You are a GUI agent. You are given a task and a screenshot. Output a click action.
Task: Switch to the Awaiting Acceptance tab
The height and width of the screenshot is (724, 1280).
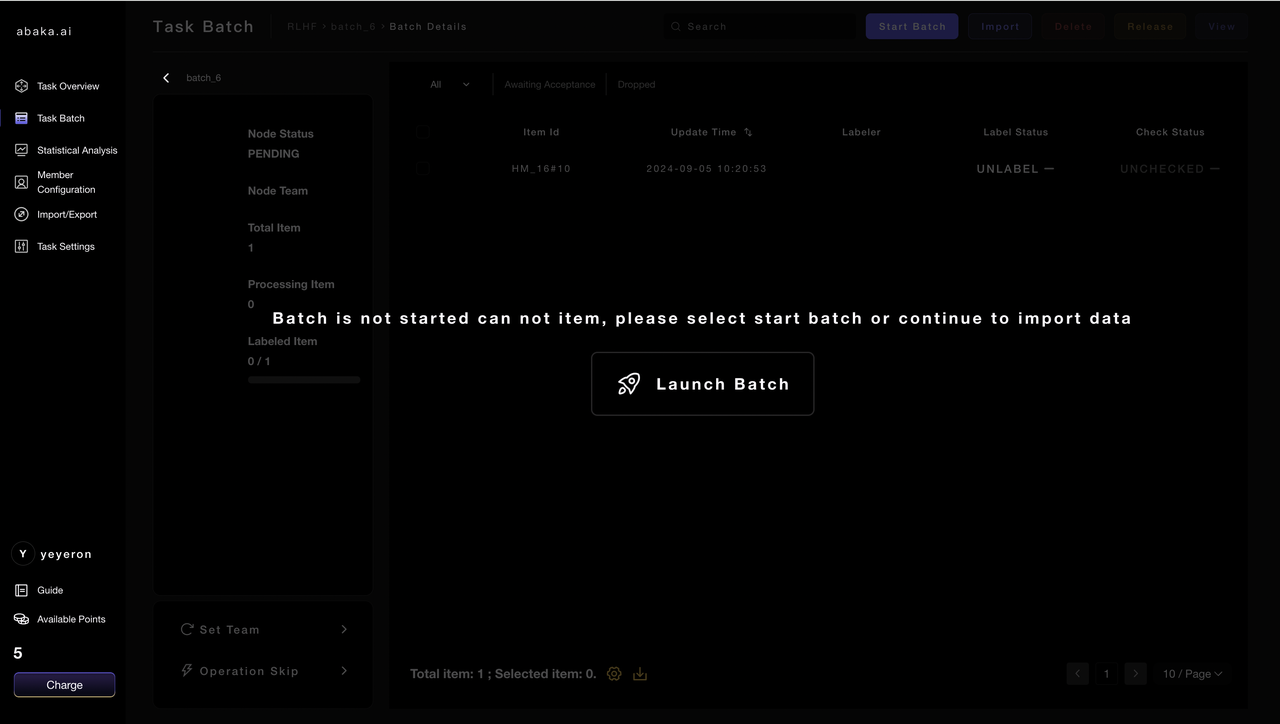click(x=549, y=85)
